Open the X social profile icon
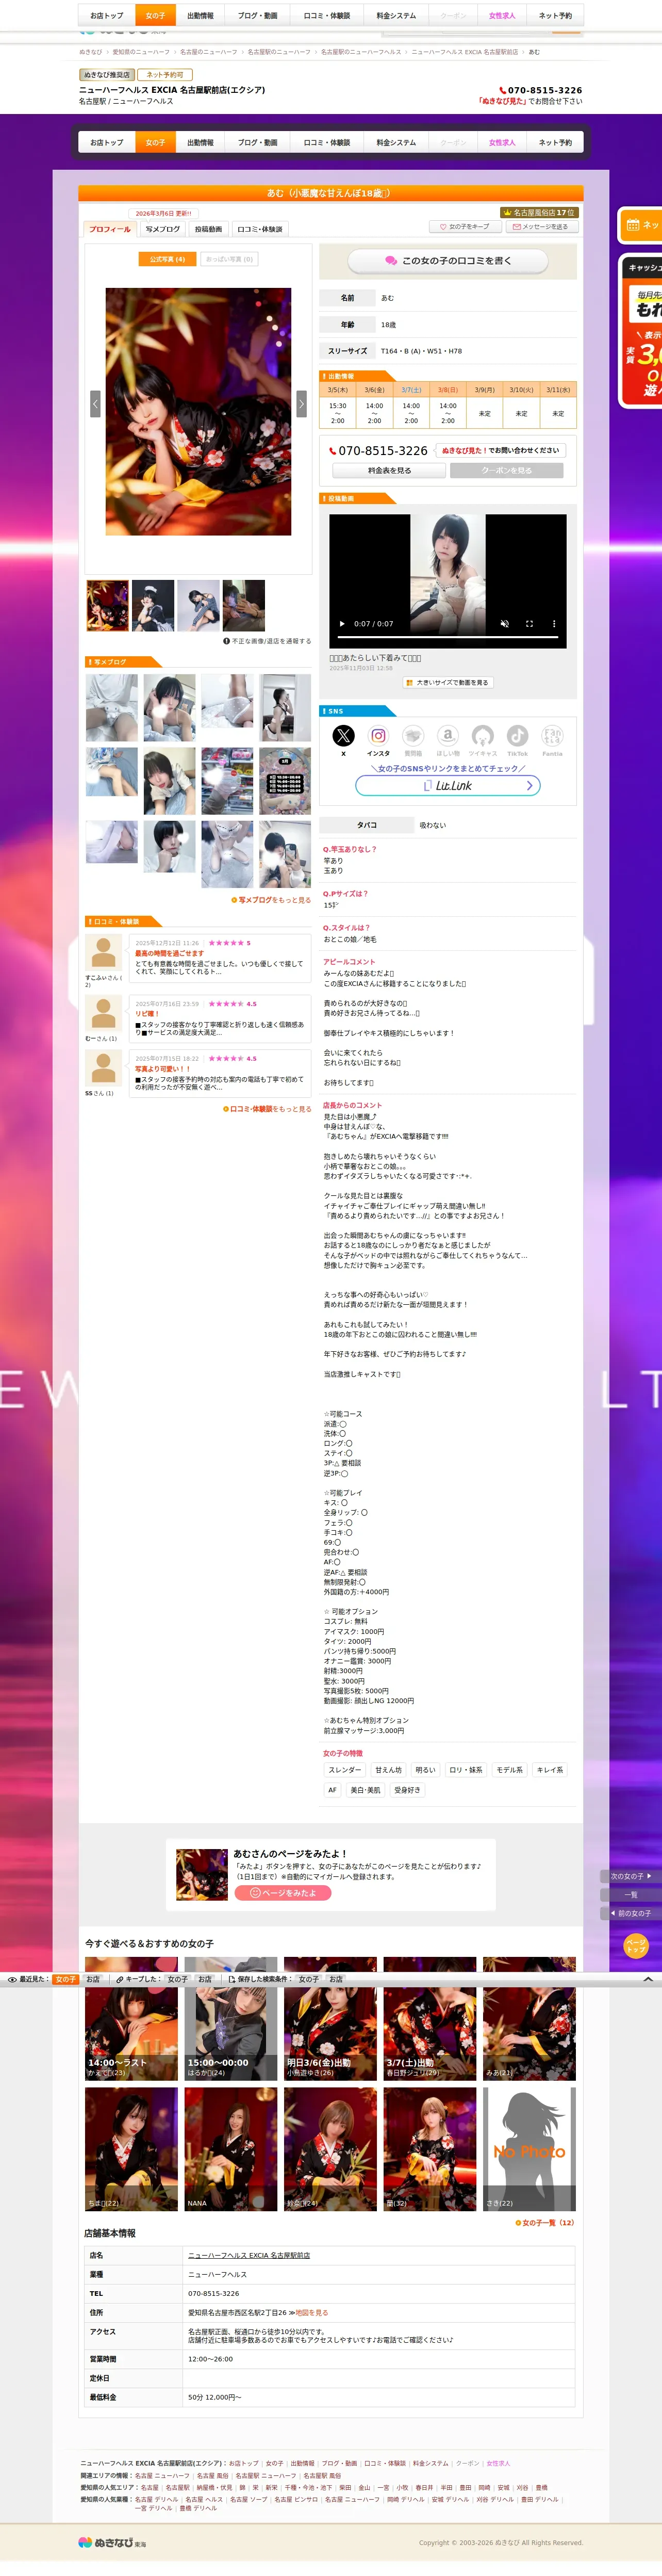 point(343,735)
